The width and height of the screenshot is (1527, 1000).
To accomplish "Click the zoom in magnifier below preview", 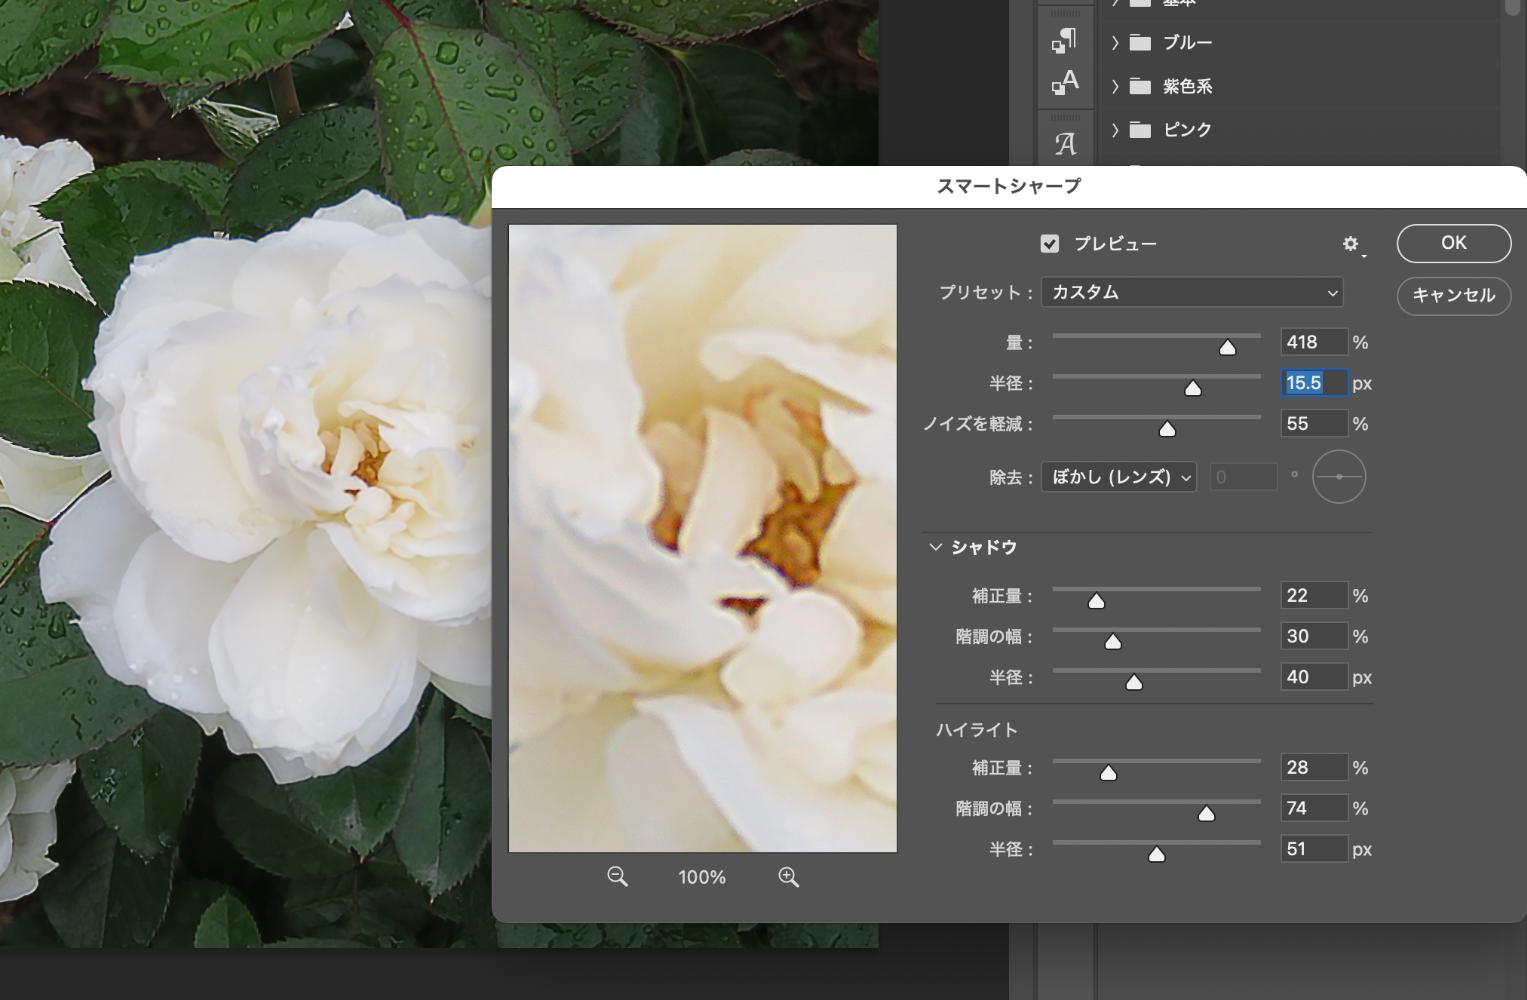I will [x=788, y=877].
